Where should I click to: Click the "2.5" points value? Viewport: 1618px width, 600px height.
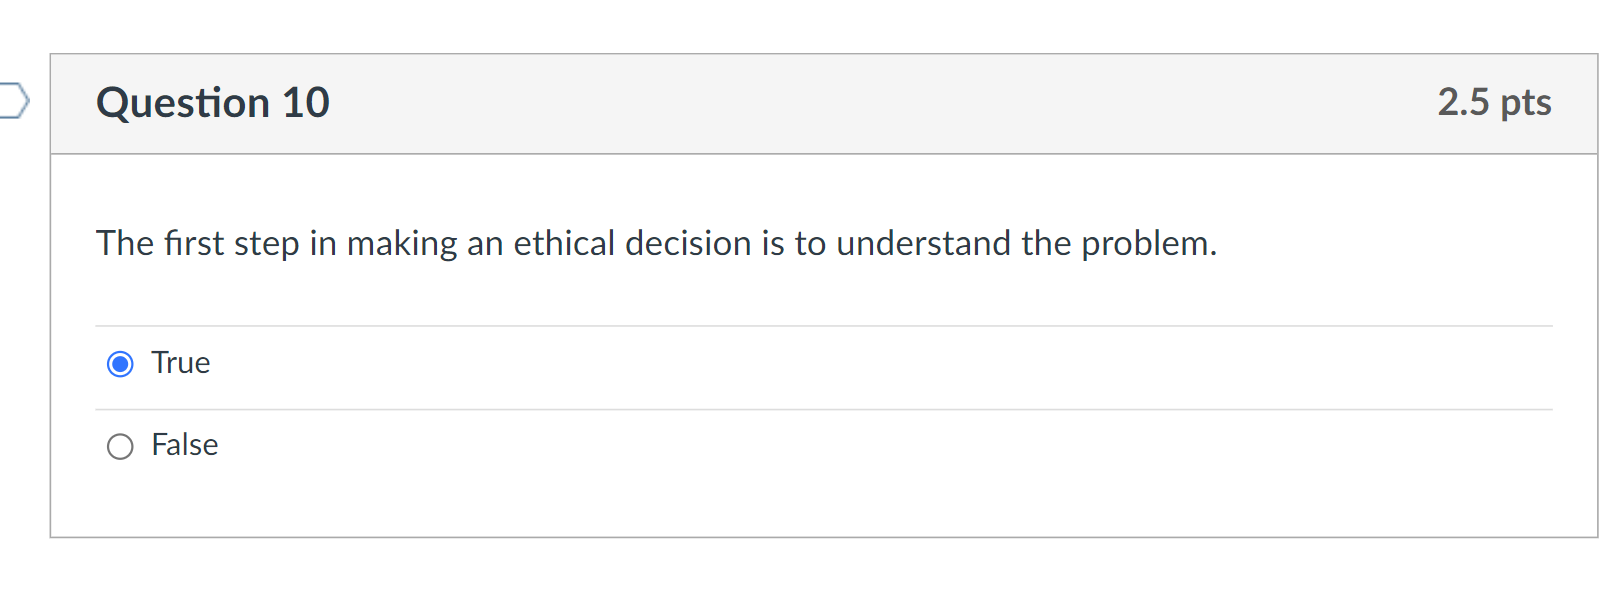coord(1463,102)
